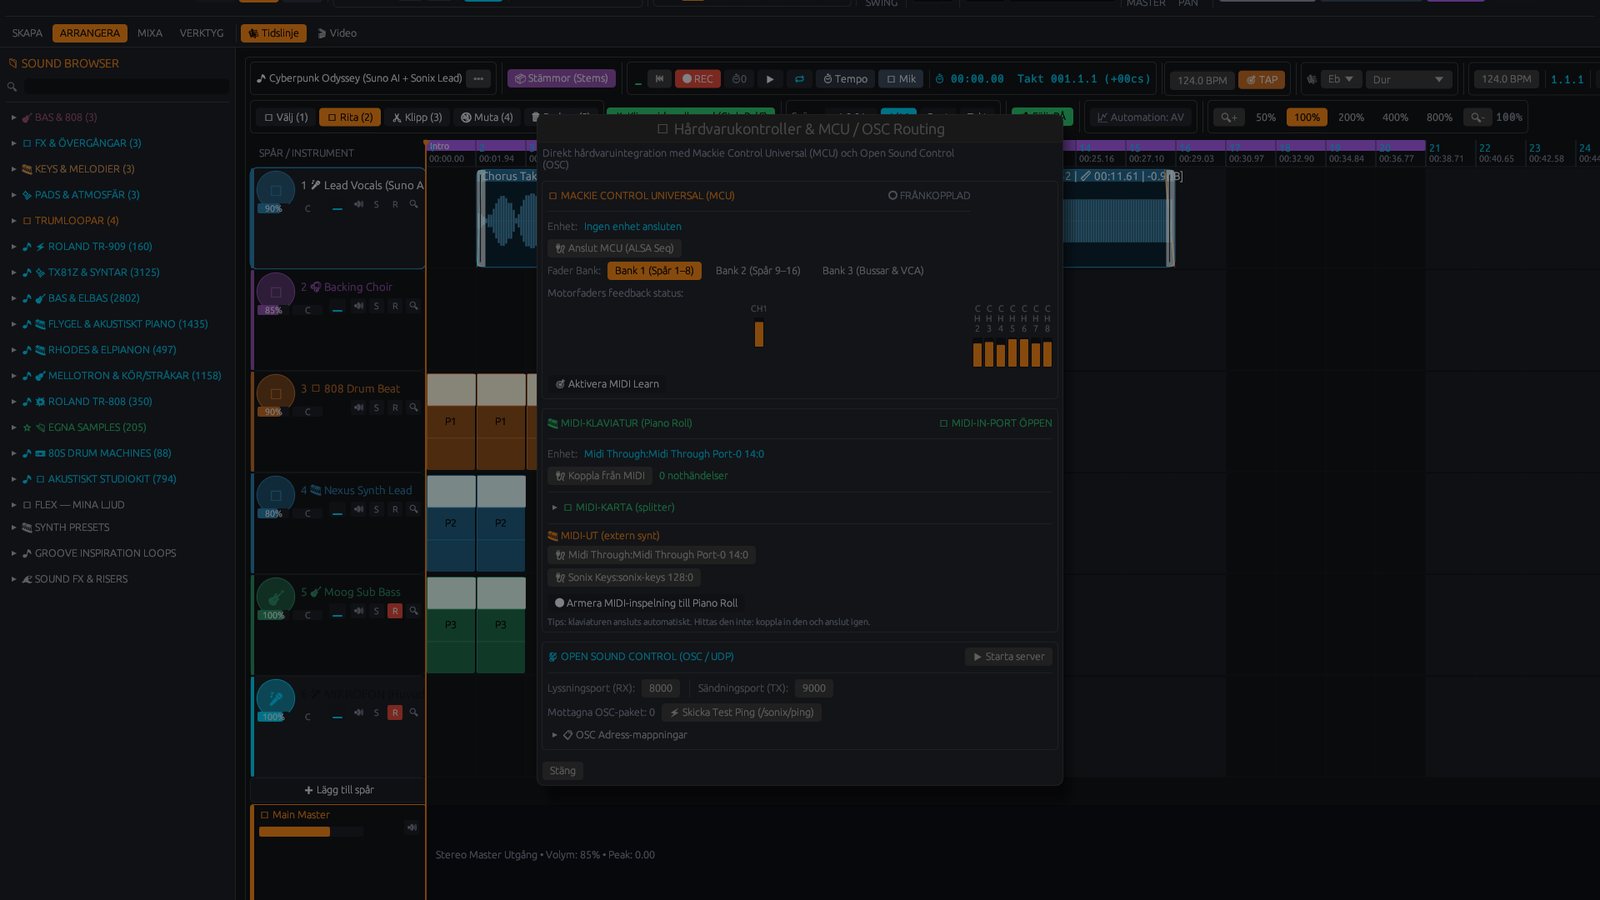The image size is (1600, 900).
Task: Switch to the SKAPA tab
Action: coord(27,33)
